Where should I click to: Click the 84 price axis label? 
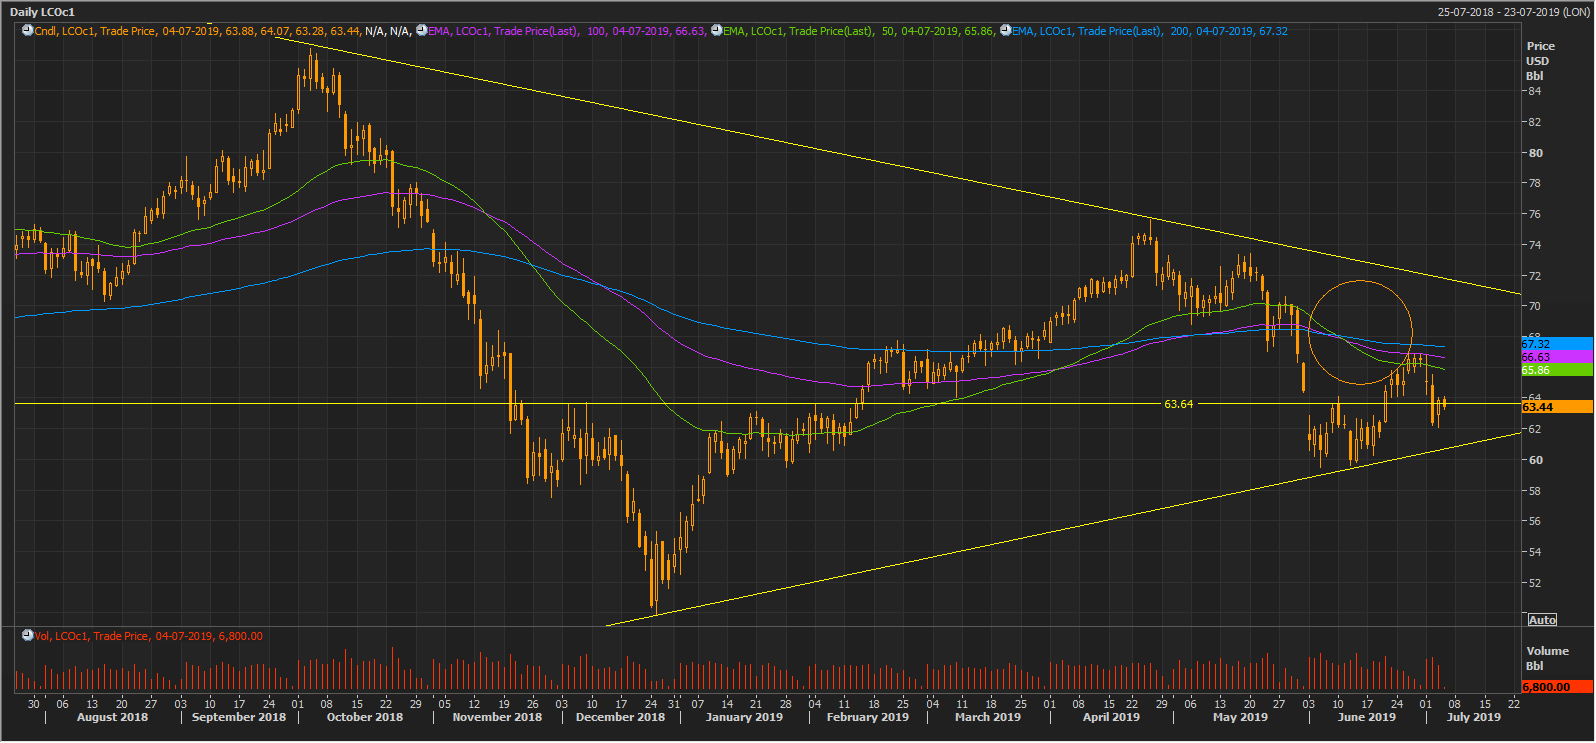click(1534, 91)
